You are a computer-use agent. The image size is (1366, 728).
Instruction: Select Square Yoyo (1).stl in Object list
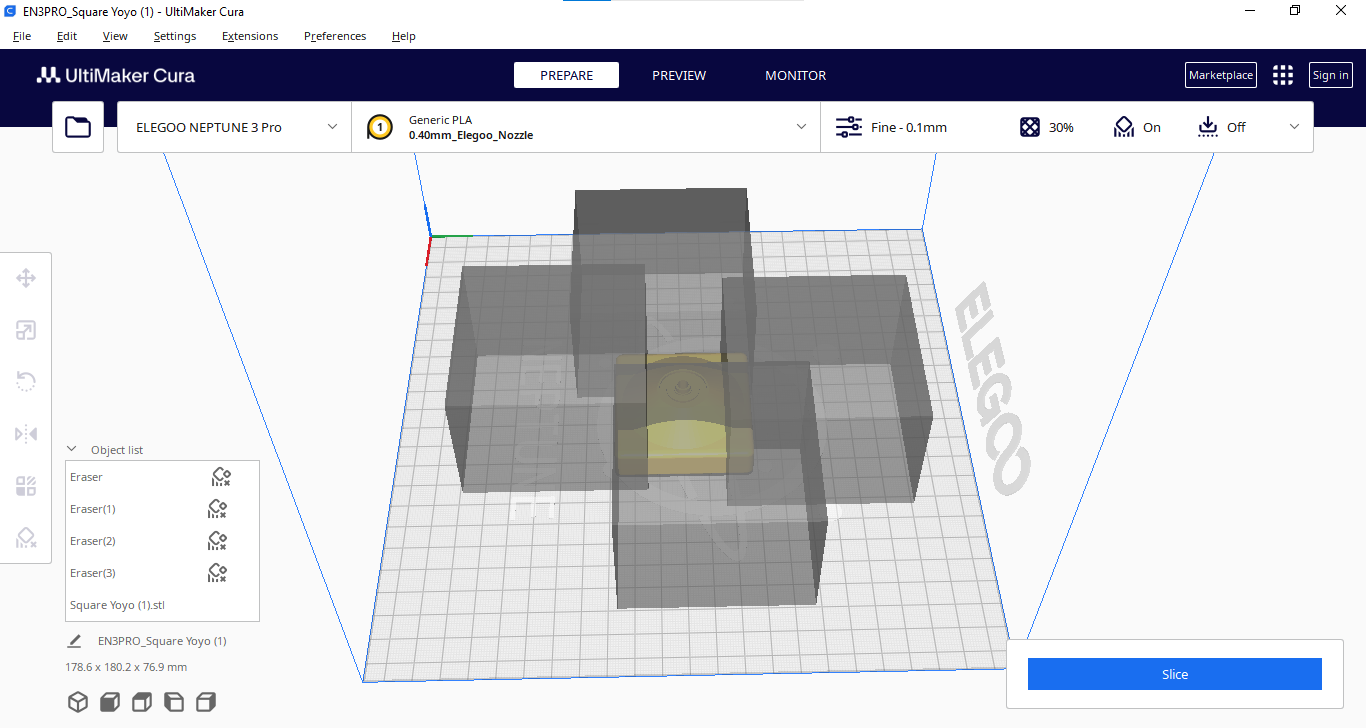pyautogui.click(x=117, y=604)
